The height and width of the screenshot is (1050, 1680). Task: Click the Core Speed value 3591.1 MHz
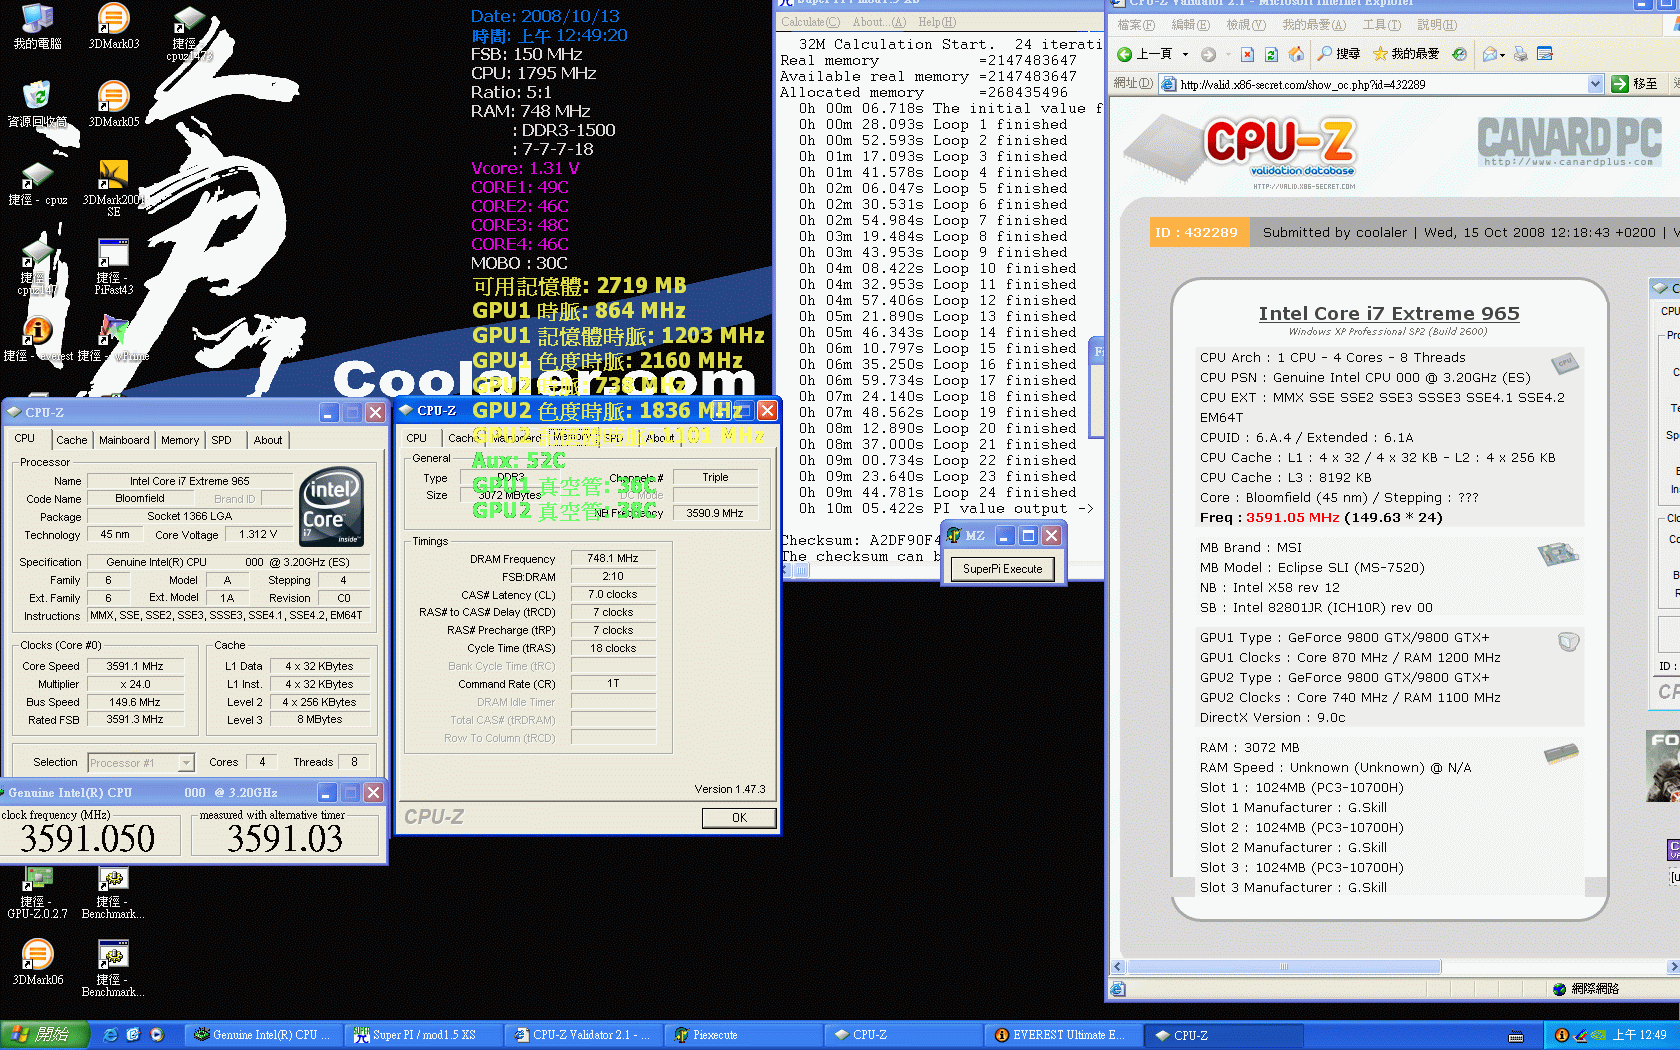pos(135,666)
